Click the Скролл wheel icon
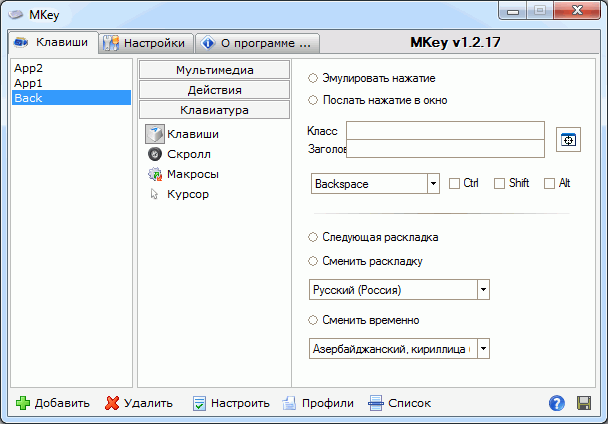Image resolution: width=608 pixels, height=424 pixels. coord(155,154)
